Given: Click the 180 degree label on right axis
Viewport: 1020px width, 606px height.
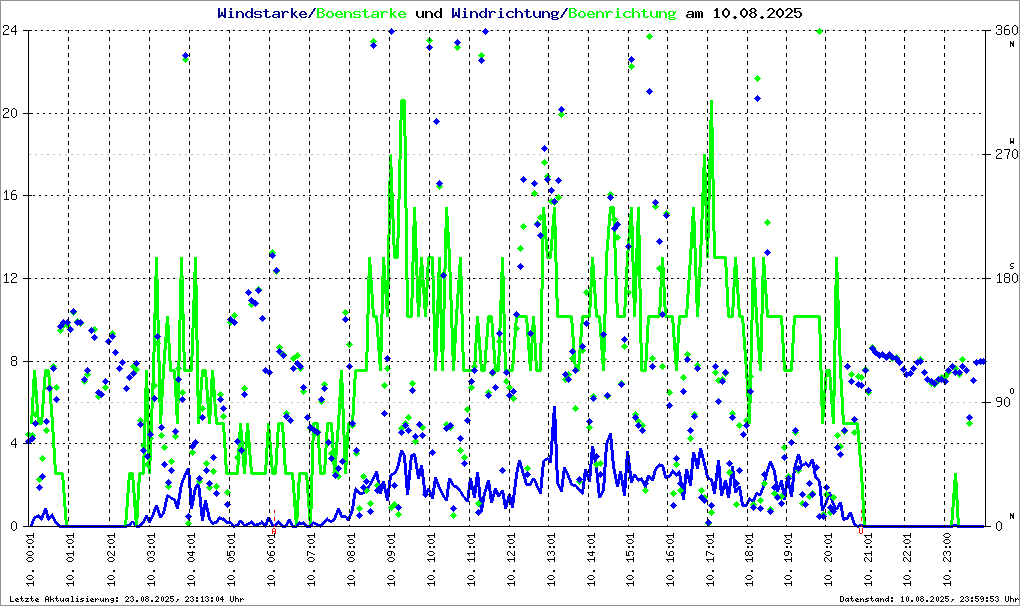Looking at the screenshot, I should coord(1002,278).
